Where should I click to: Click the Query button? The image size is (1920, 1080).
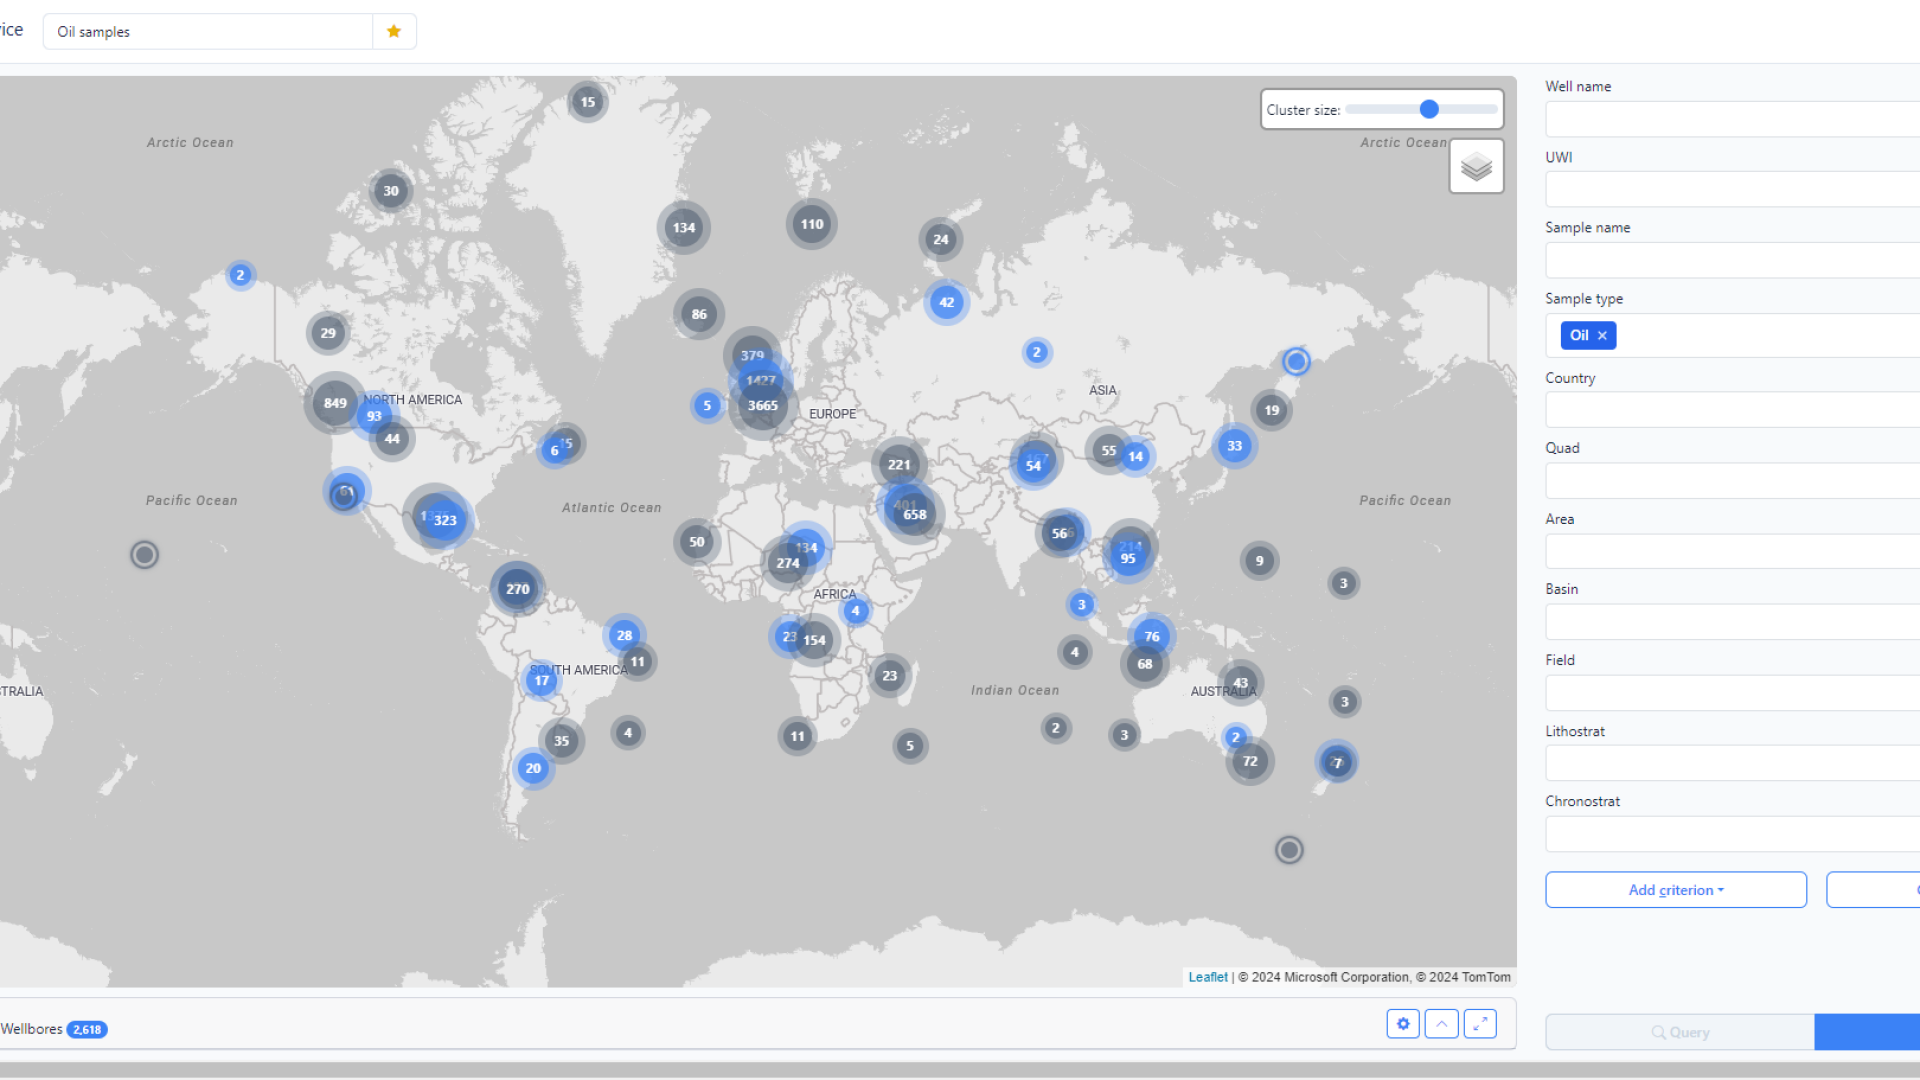1680,1032
